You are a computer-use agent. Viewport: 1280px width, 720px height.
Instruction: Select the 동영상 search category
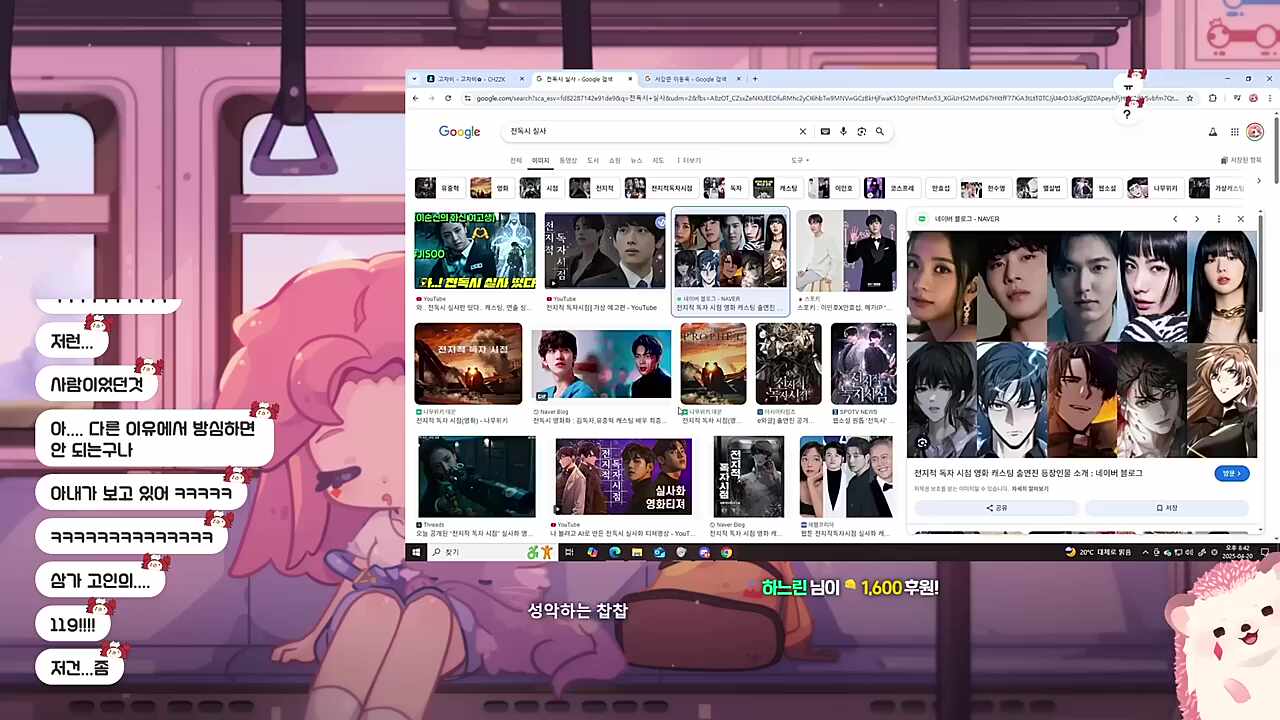pyautogui.click(x=568, y=160)
